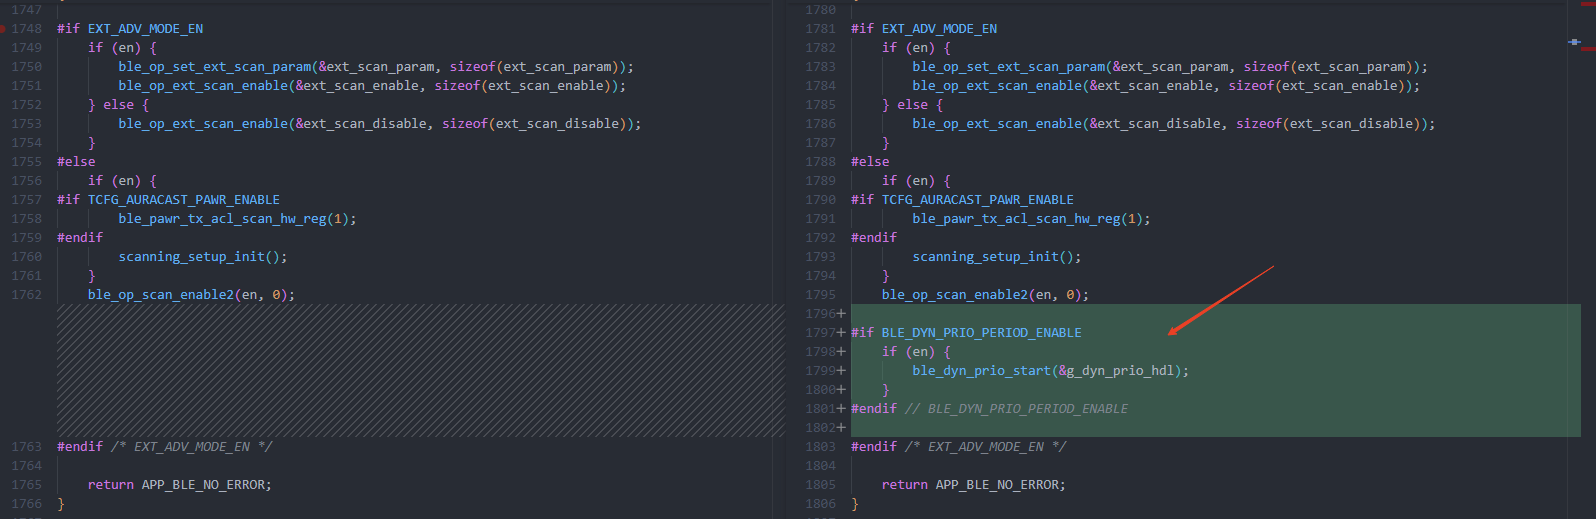Click 'ble_op_ext_scan_enable' on line 1751
1596x519 pixels.
tap(203, 86)
